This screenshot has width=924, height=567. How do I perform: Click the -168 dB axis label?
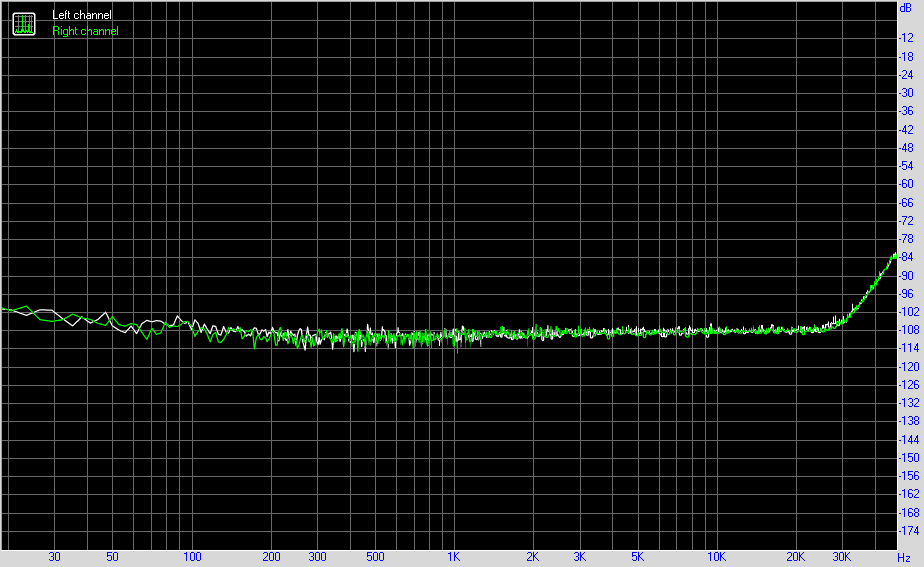(x=909, y=513)
